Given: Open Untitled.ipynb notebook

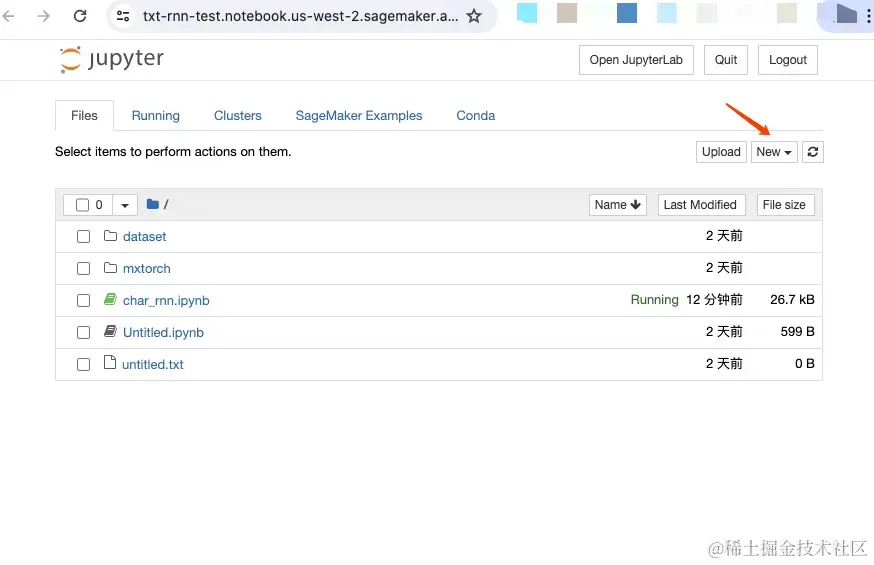Looking at the screenshot, I should [x=163, y=332].
